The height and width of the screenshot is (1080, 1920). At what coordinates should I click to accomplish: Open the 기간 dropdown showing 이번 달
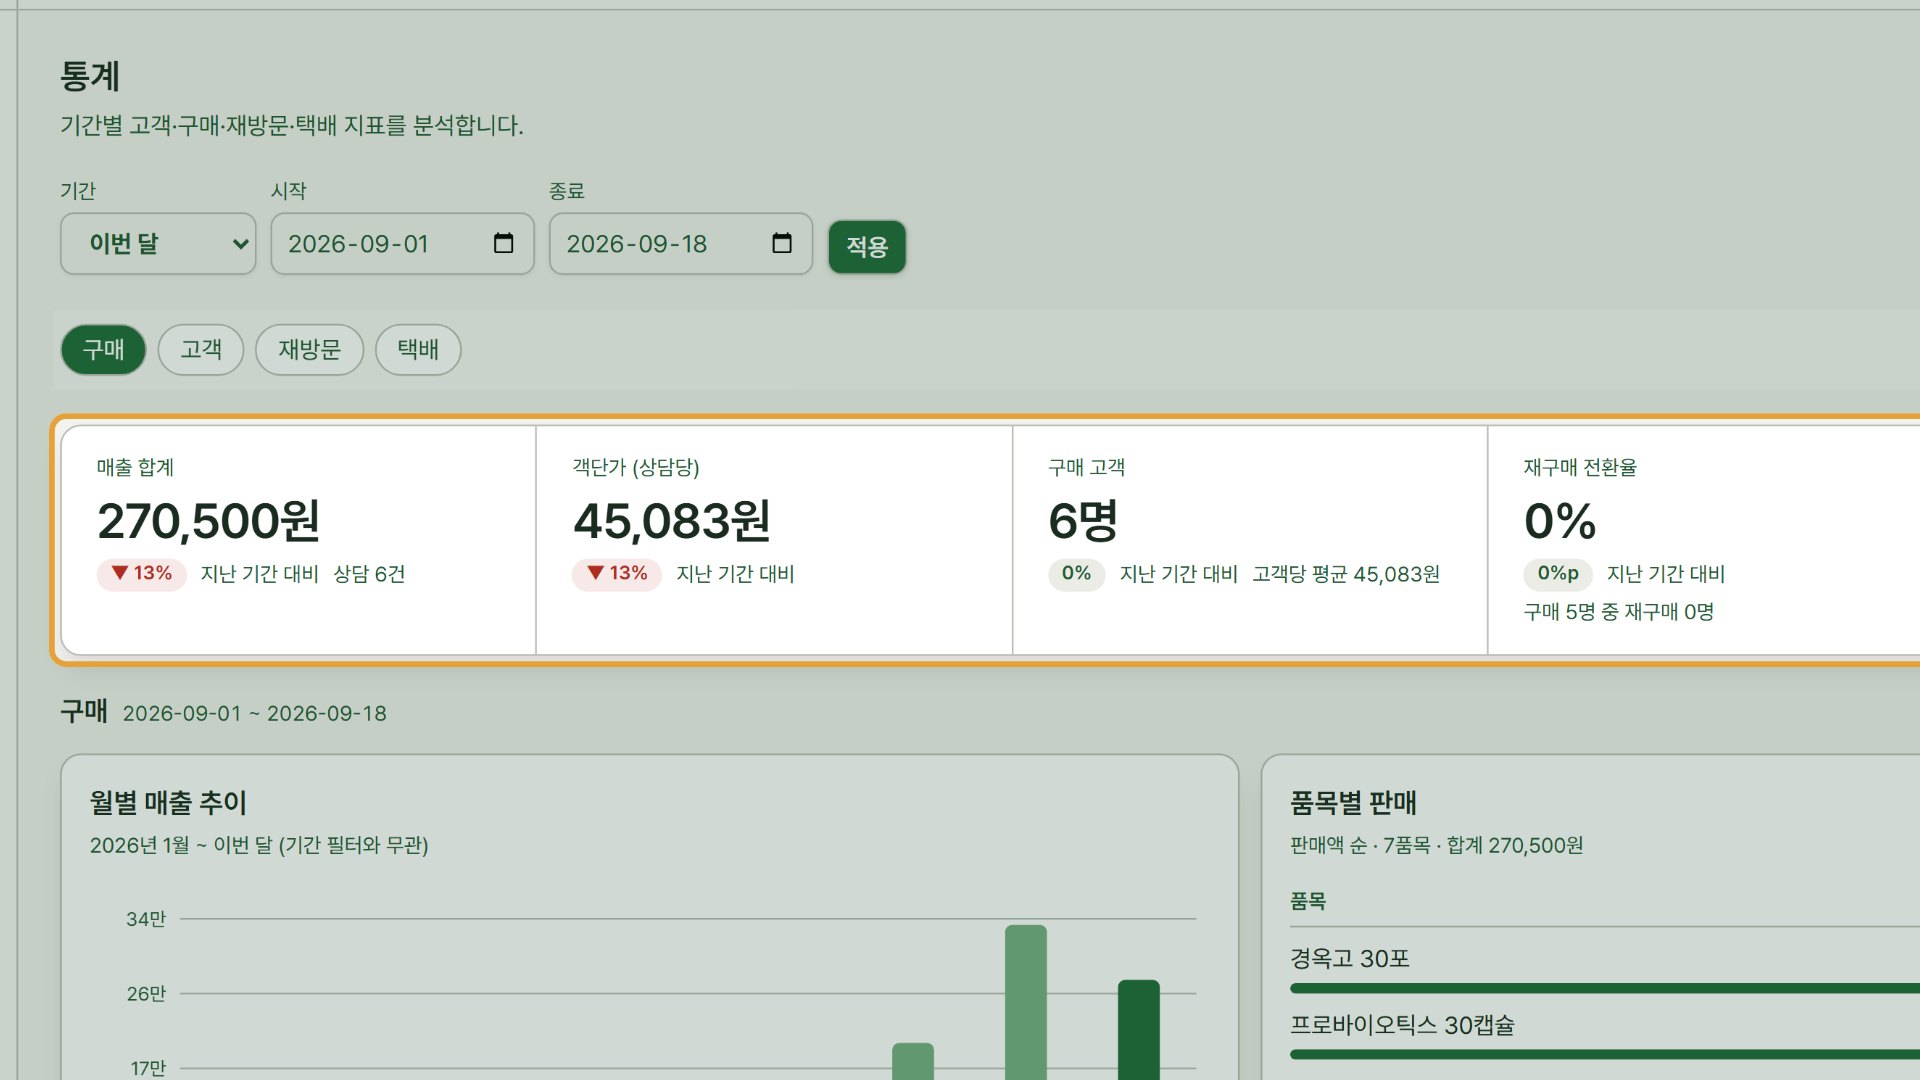point(158,244)
